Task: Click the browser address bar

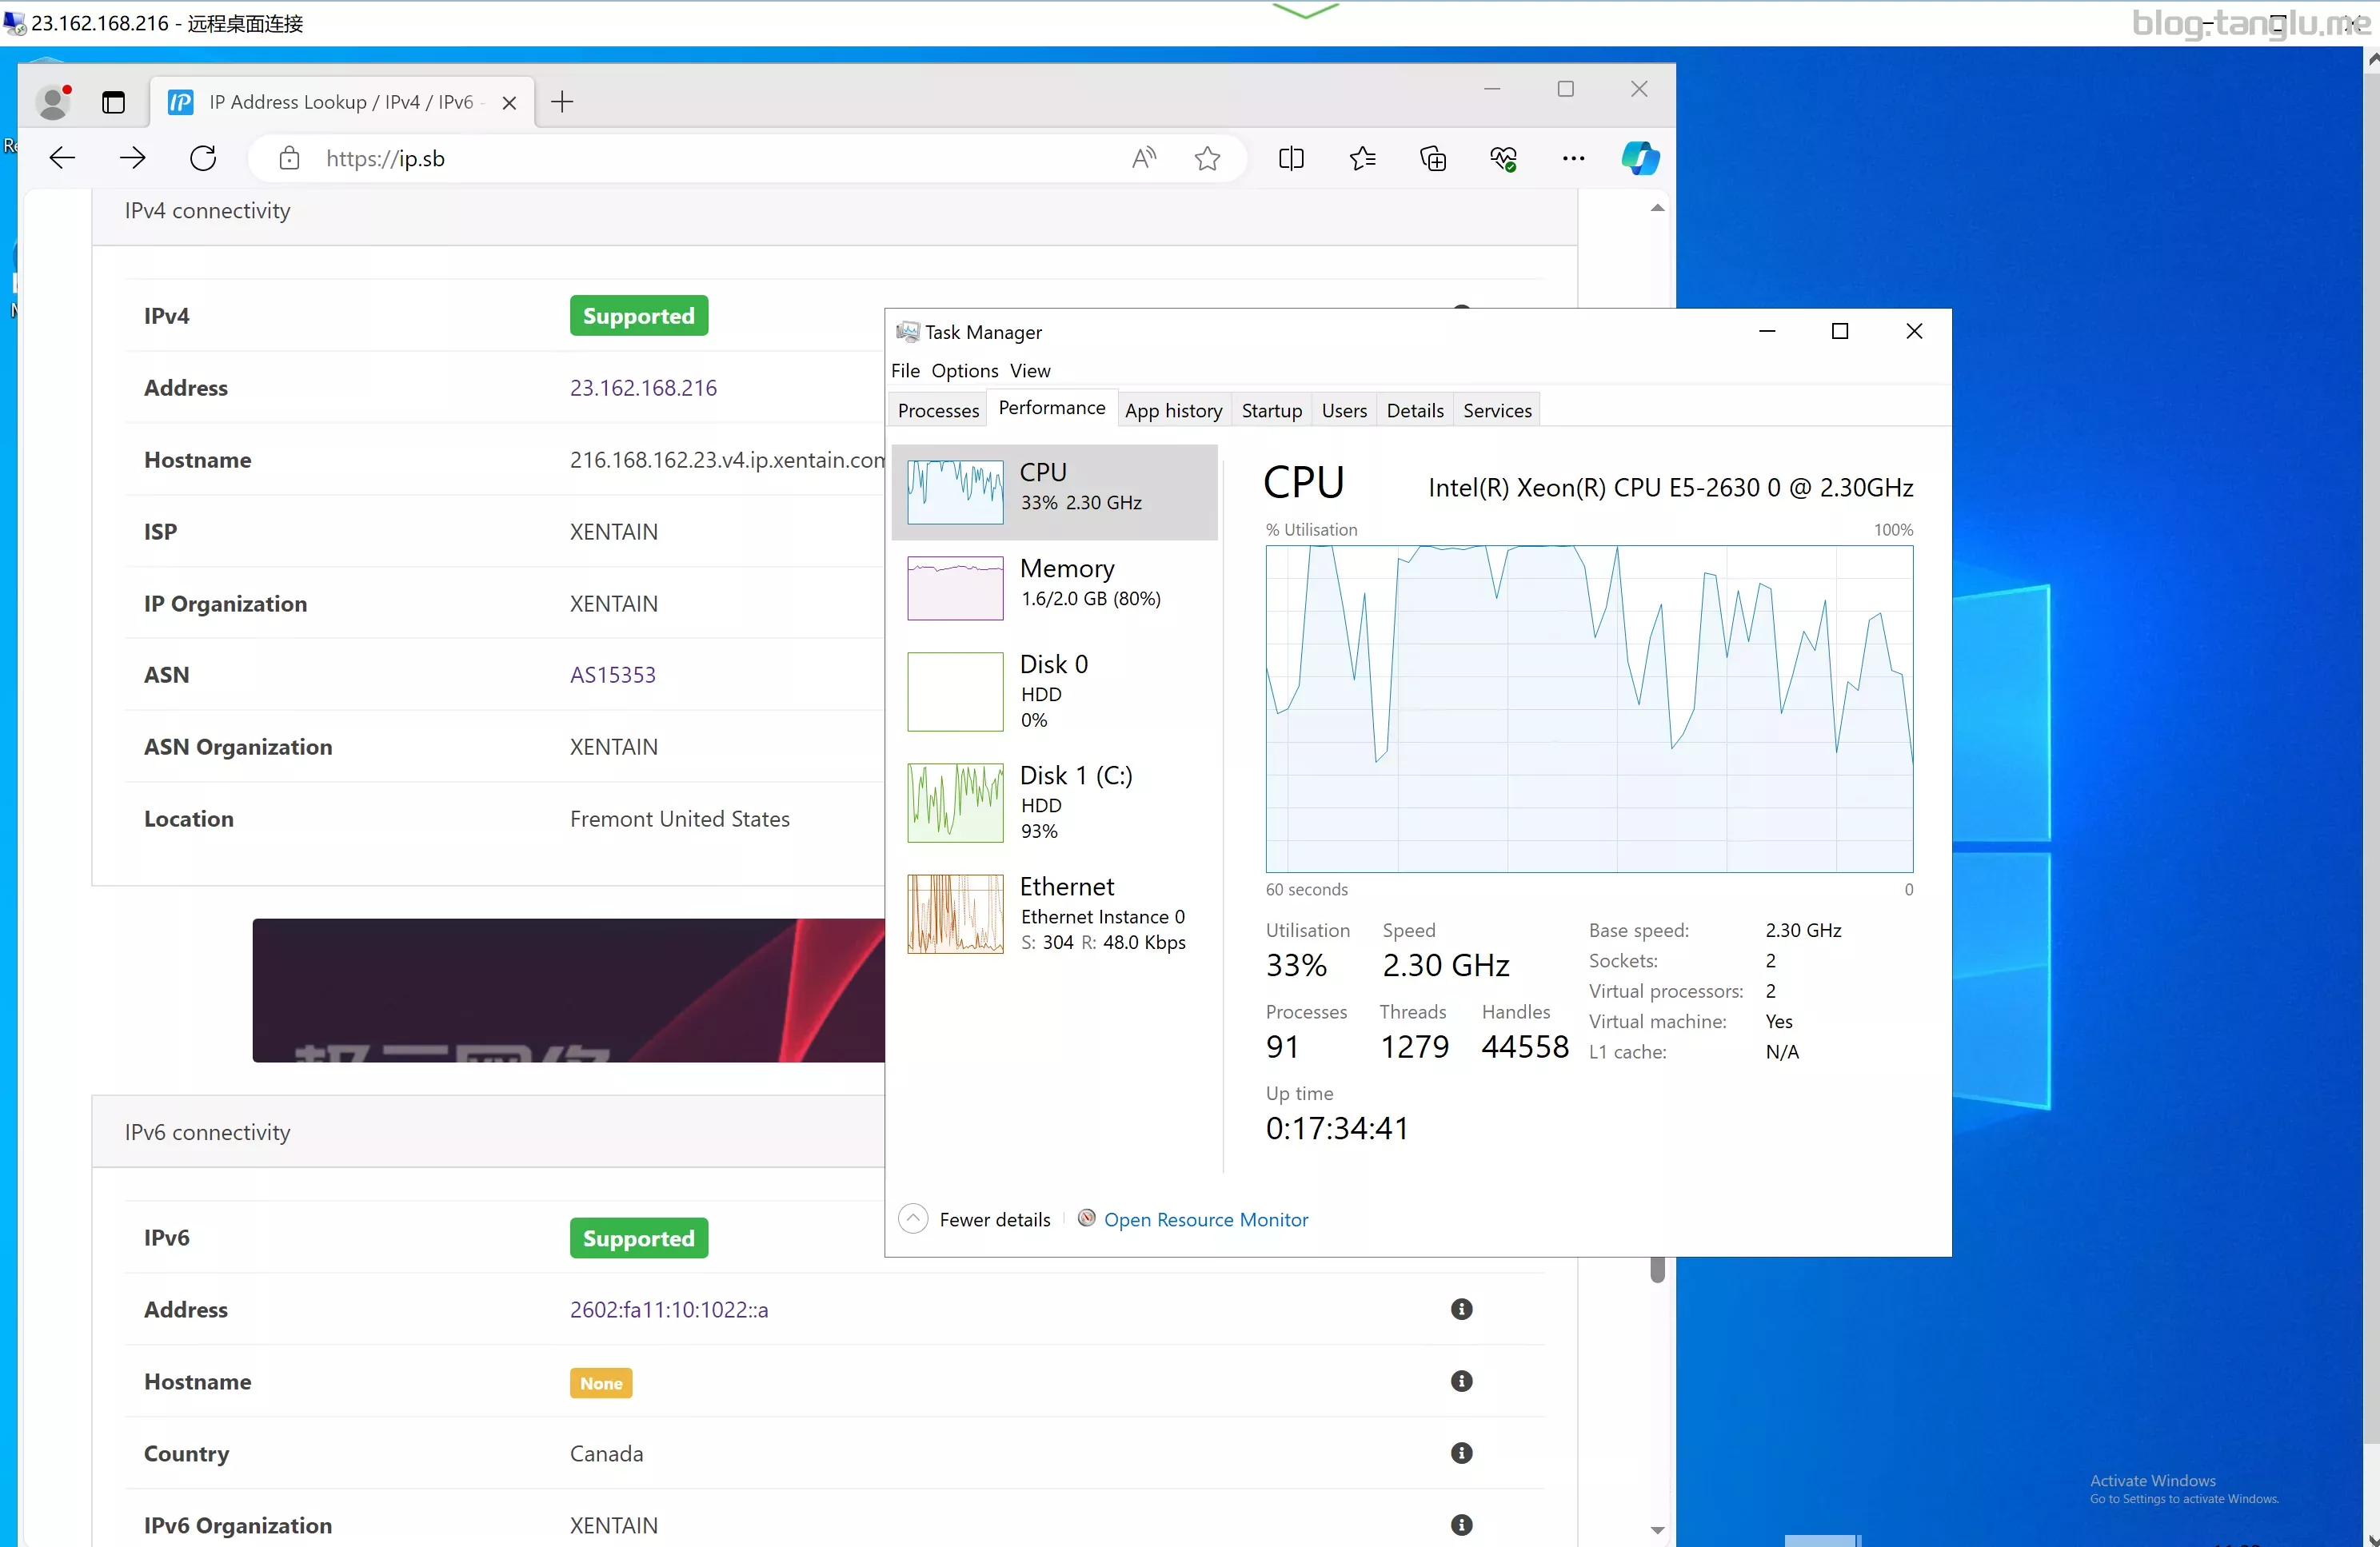Action: pyautogui.click(x=700, y=158)
